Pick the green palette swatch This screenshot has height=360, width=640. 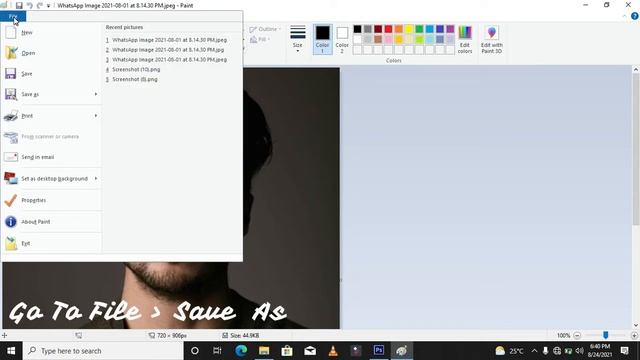click(x=419, y=29)
